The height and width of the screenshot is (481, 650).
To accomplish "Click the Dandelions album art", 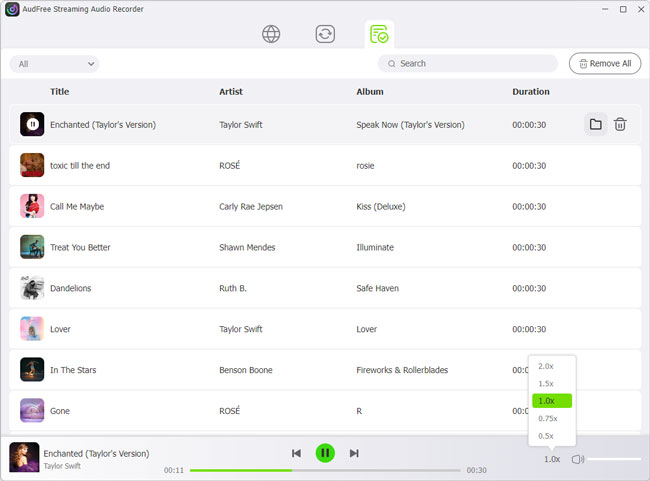I will pos(32,288).
